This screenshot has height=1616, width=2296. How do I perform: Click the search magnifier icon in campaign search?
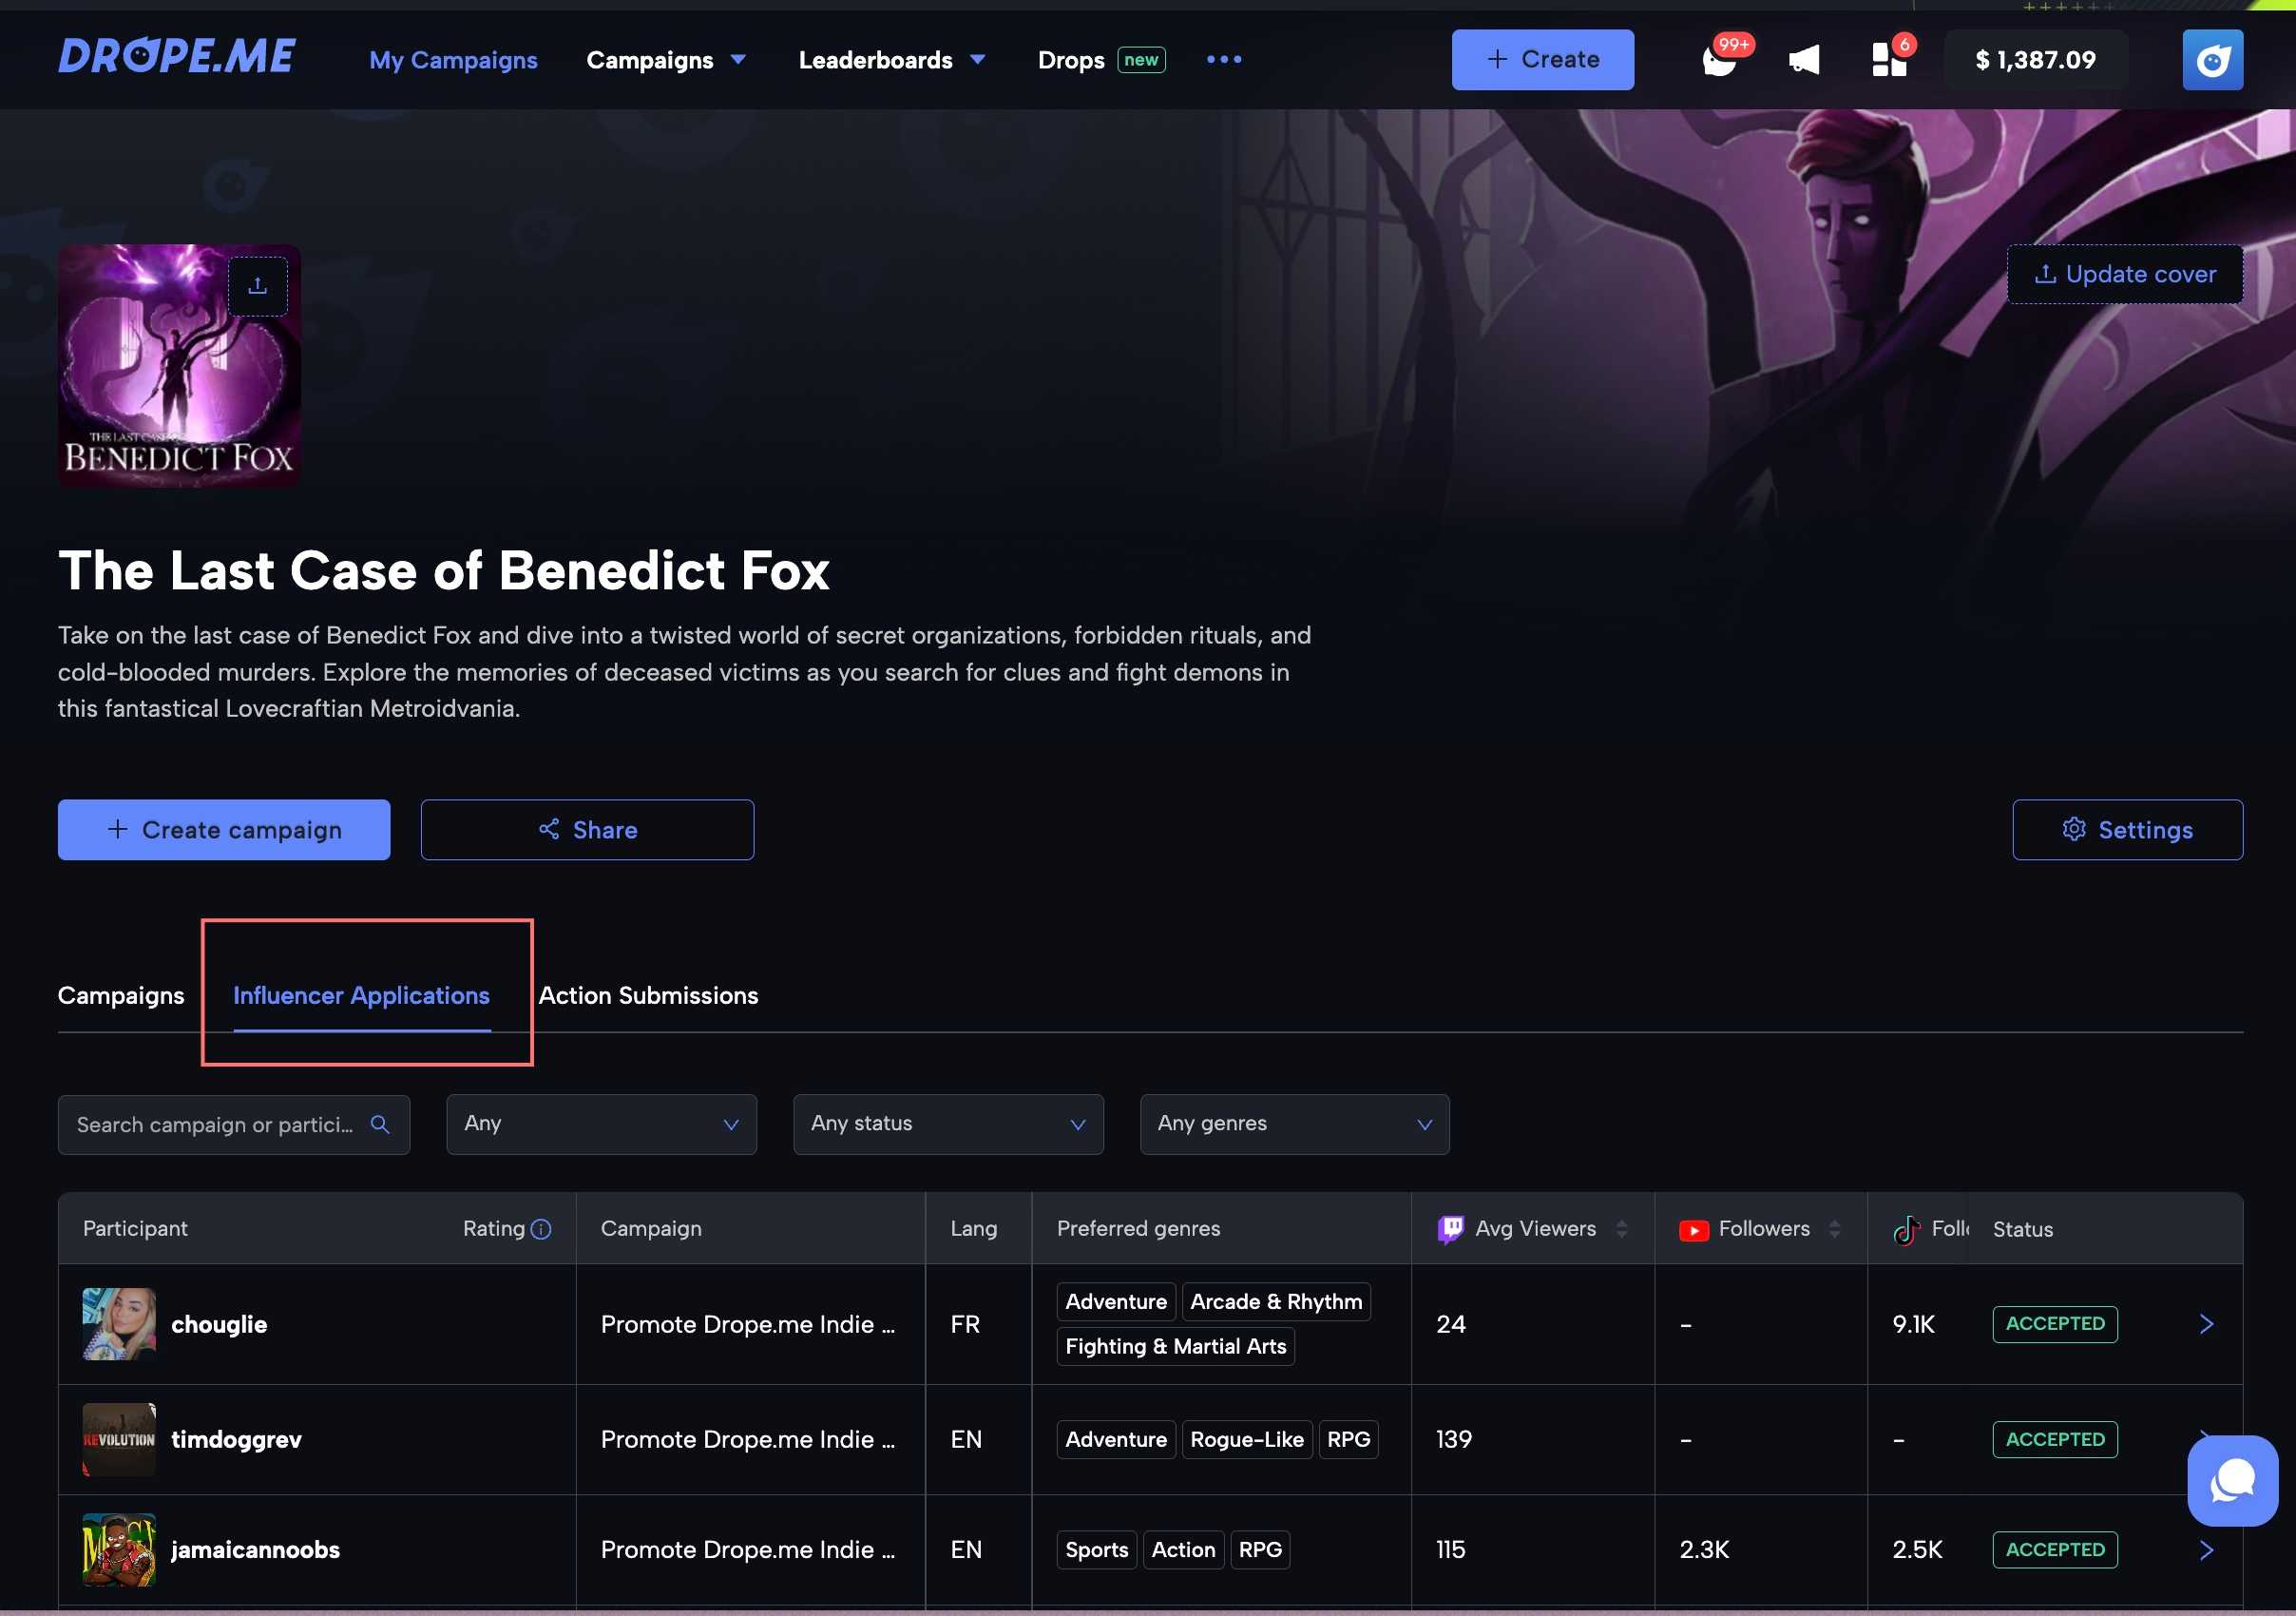click(380, 1124)
